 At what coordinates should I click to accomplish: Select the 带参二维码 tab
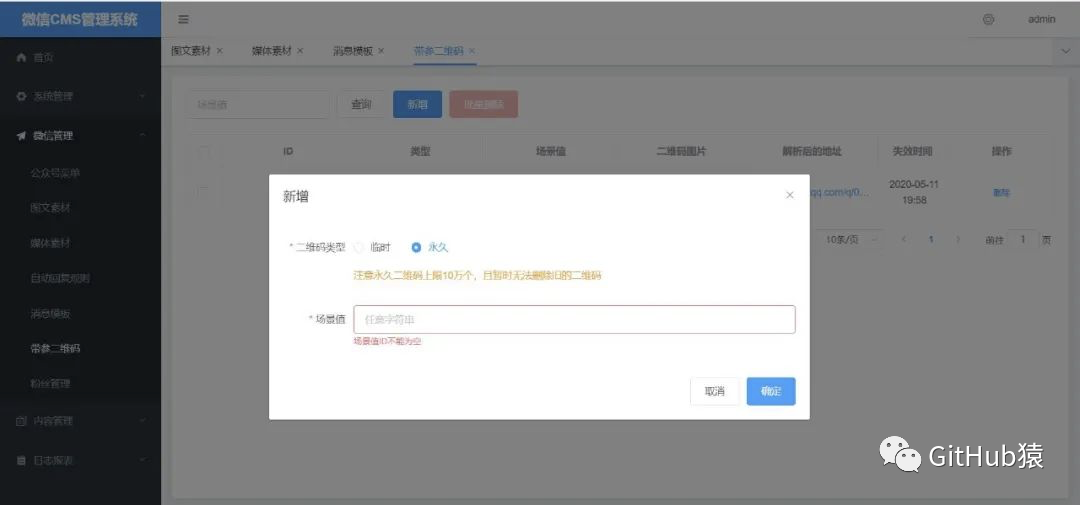(x=438, y=51)
